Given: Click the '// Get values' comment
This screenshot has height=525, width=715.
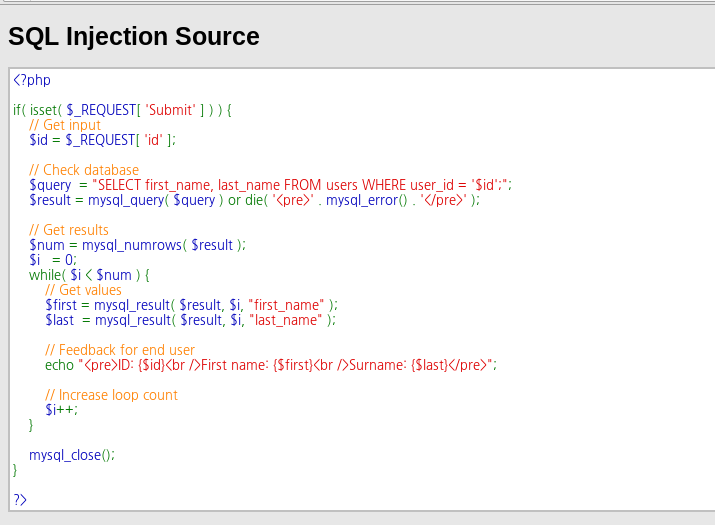Looking at the screenshot, I should 83,290.
